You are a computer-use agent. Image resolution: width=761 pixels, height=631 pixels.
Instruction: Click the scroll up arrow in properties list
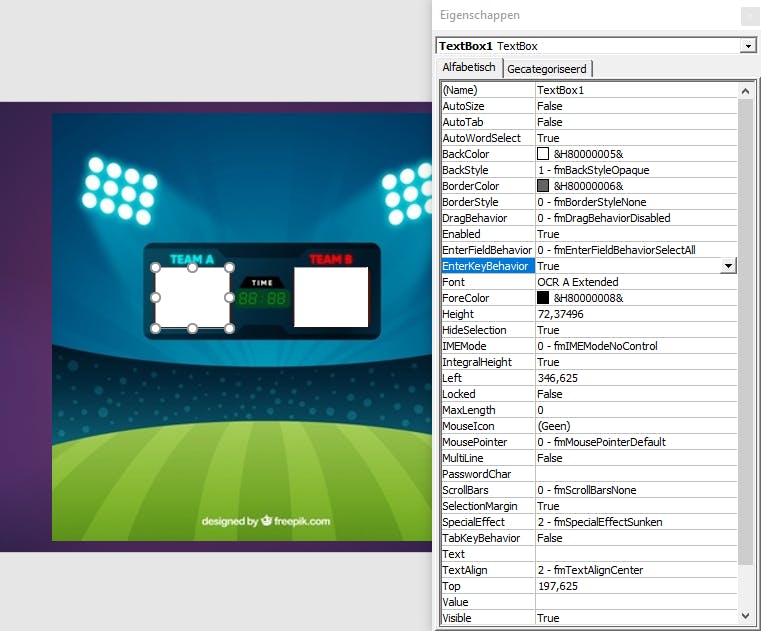pyautogui.click(x=745, y=91)
